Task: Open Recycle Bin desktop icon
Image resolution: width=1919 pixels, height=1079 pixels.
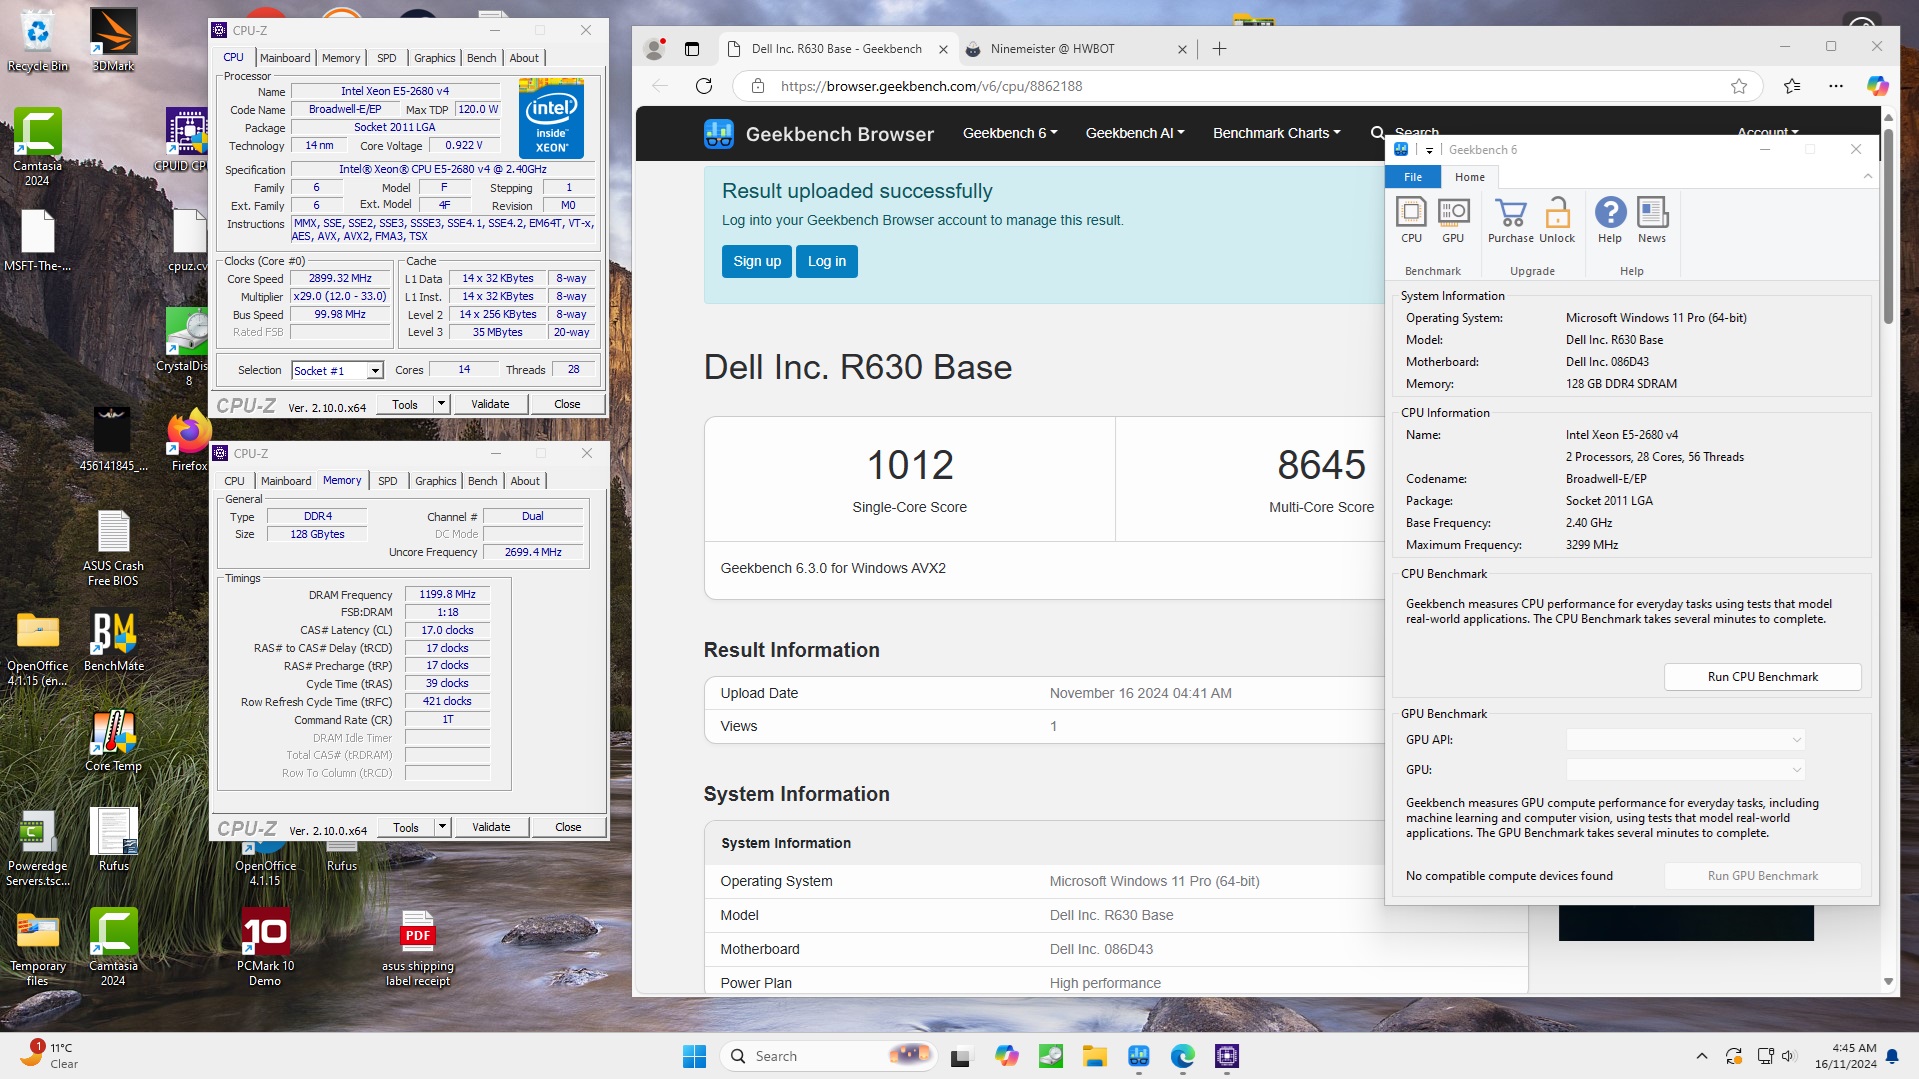Action: click(x=38, y=41)
